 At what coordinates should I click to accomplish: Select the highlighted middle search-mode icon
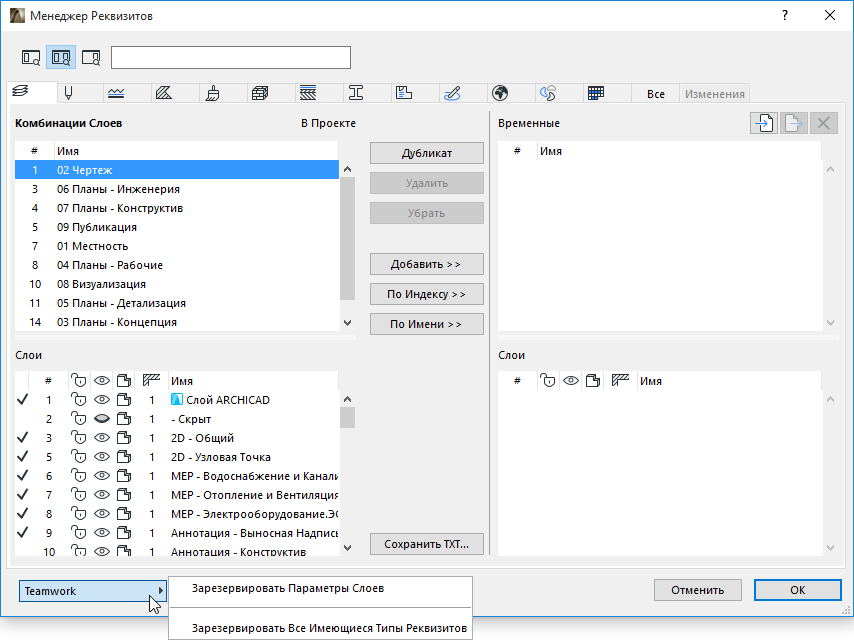[x=60, y=57]
